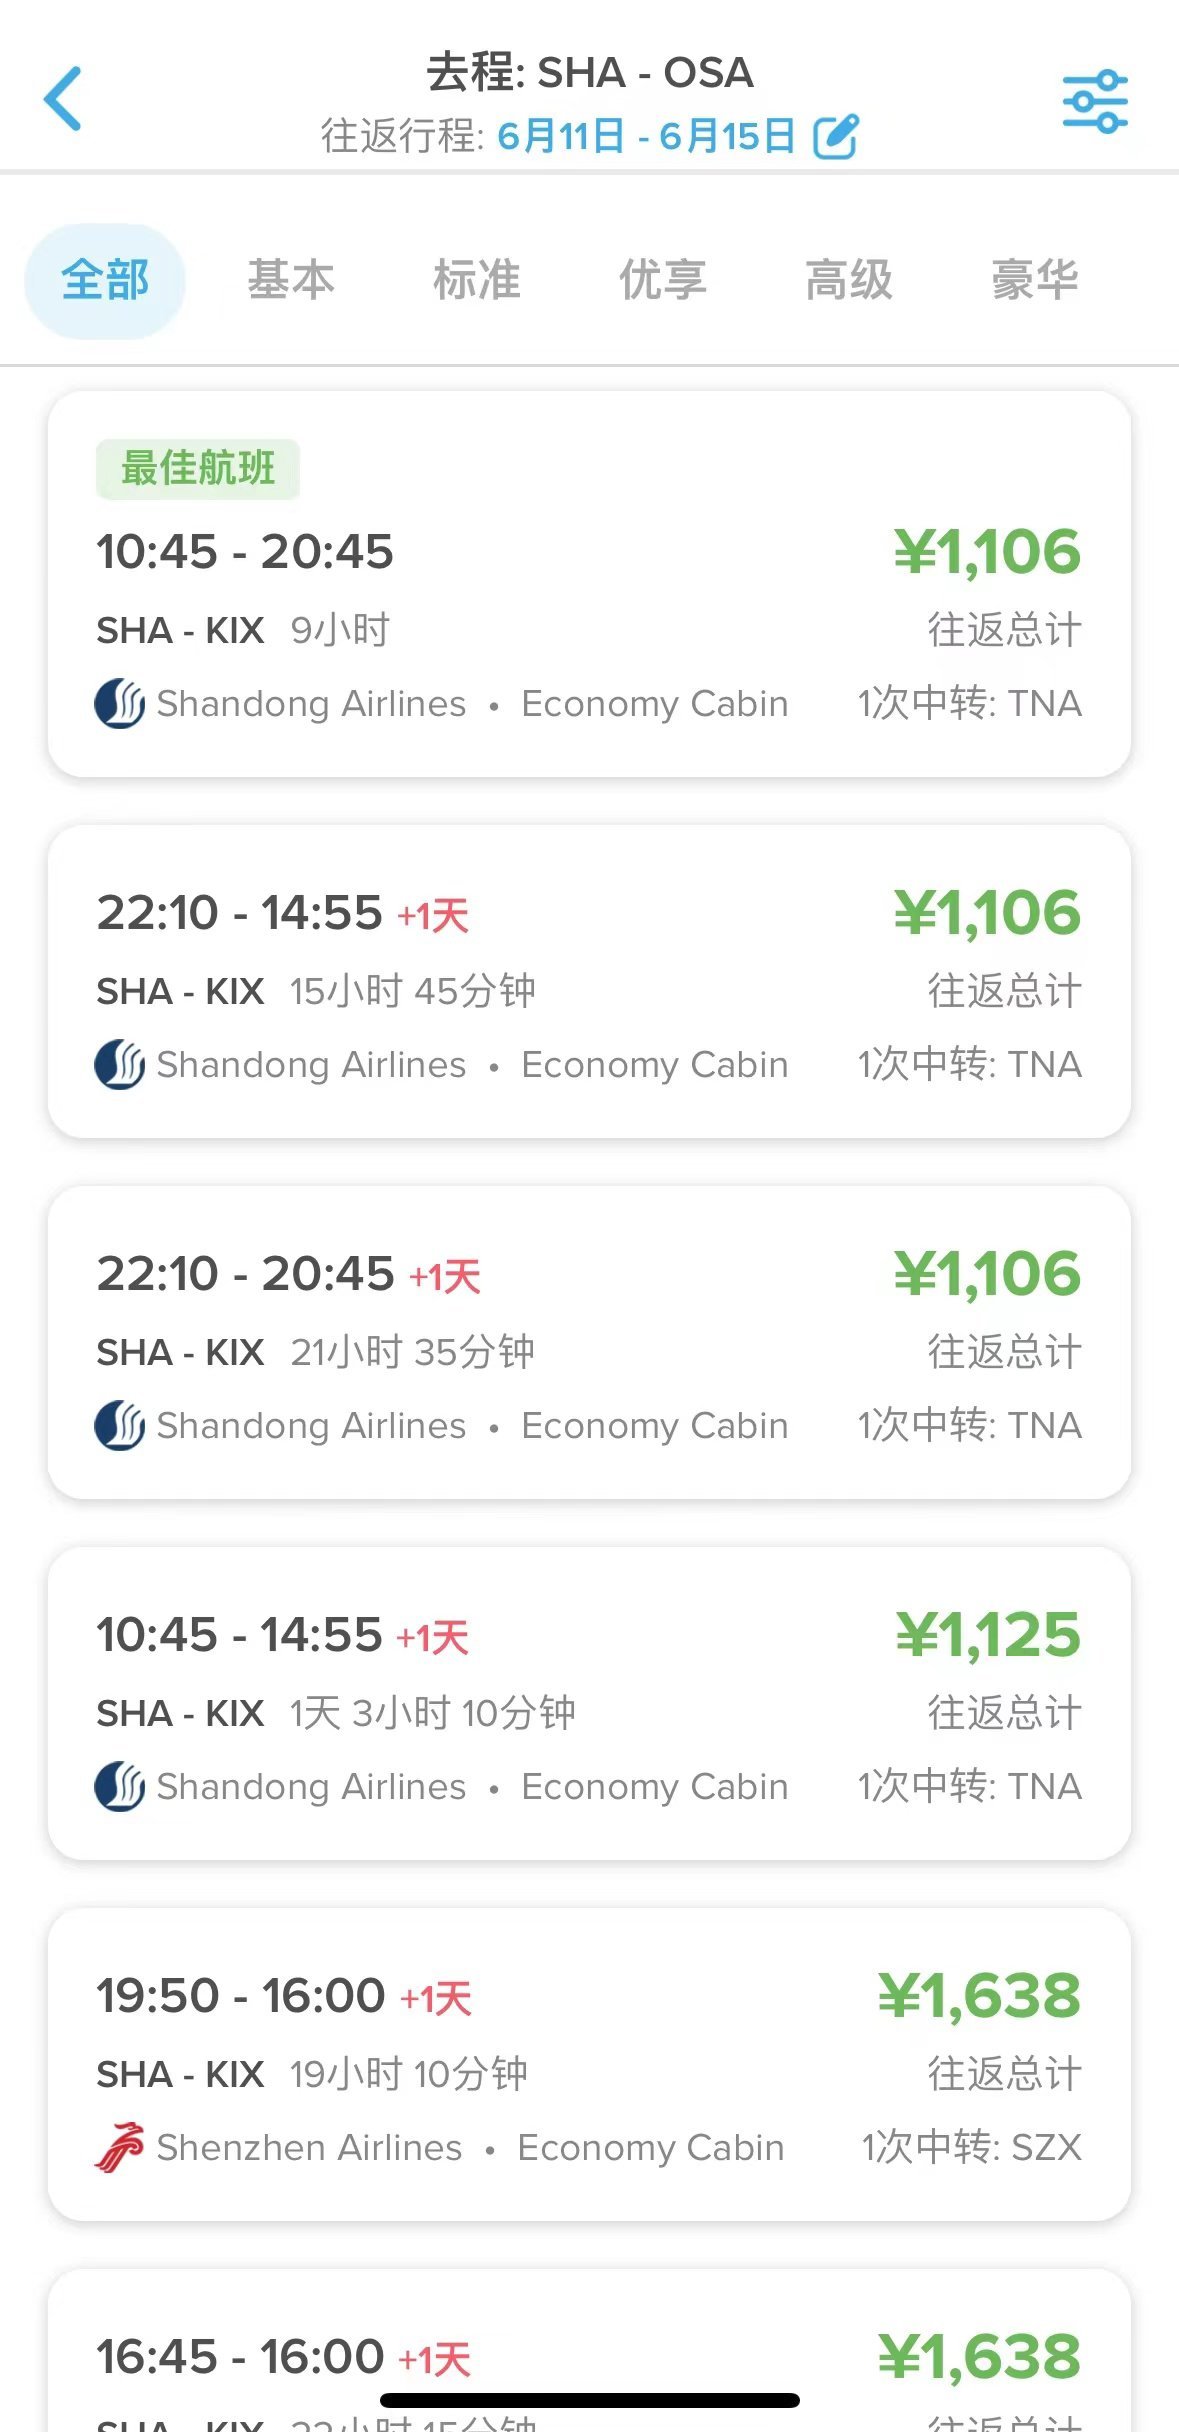Choose the 19:50 - 16:00 Shenzhen Airlines flight
This screenshot has height=2432, width=1179.
click(x=589, y=2064)
